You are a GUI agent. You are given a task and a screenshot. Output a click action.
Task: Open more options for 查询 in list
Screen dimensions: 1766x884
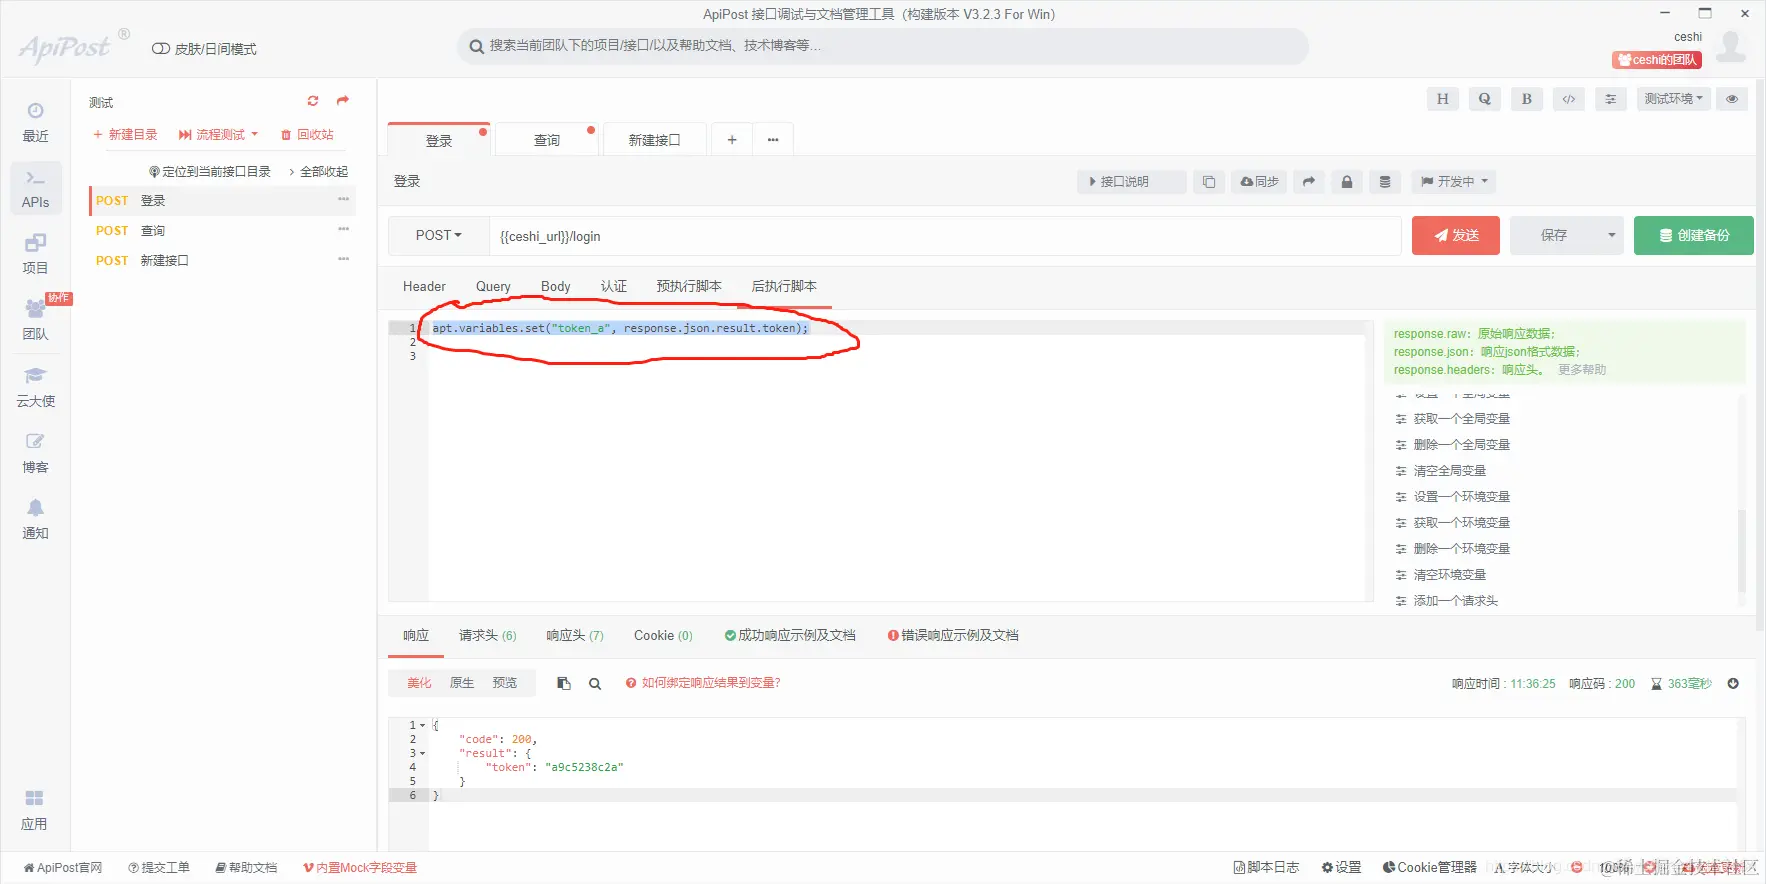(343, 230)
